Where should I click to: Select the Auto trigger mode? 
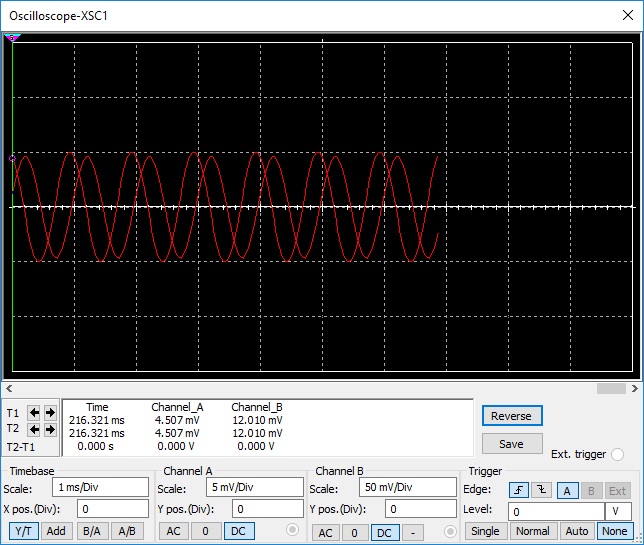576,531
